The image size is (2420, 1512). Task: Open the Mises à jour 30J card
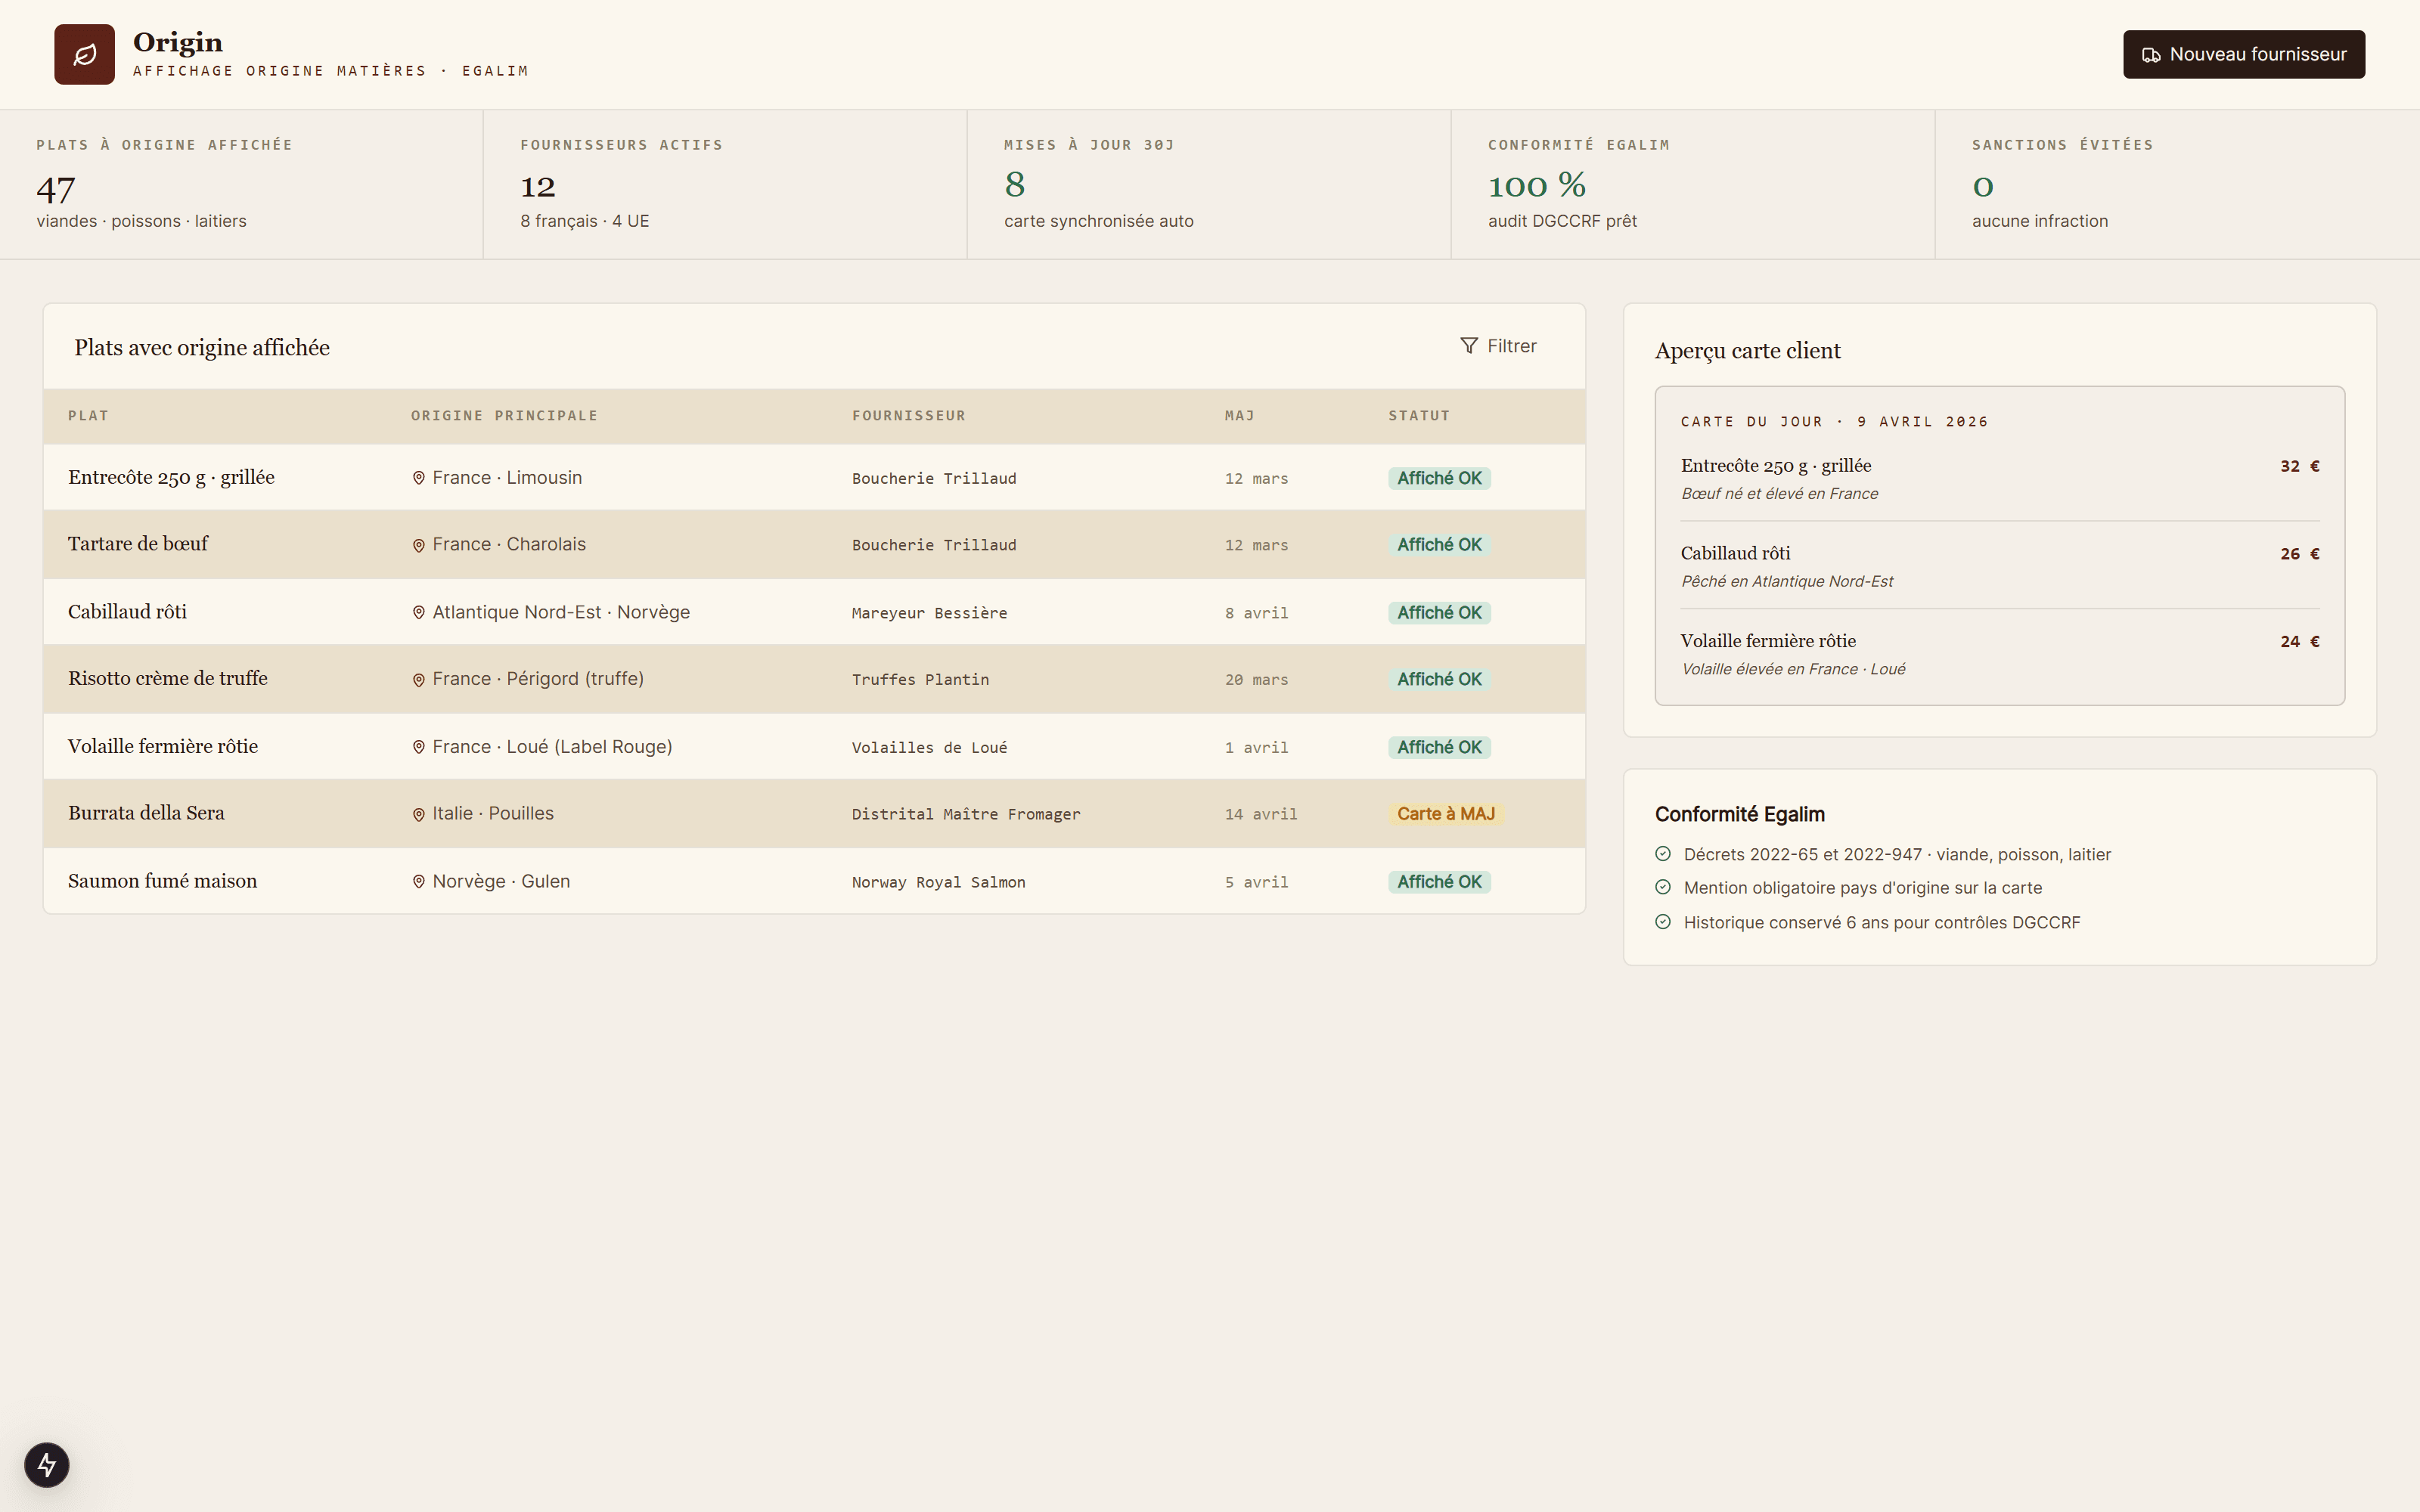tap(1209, 185)
